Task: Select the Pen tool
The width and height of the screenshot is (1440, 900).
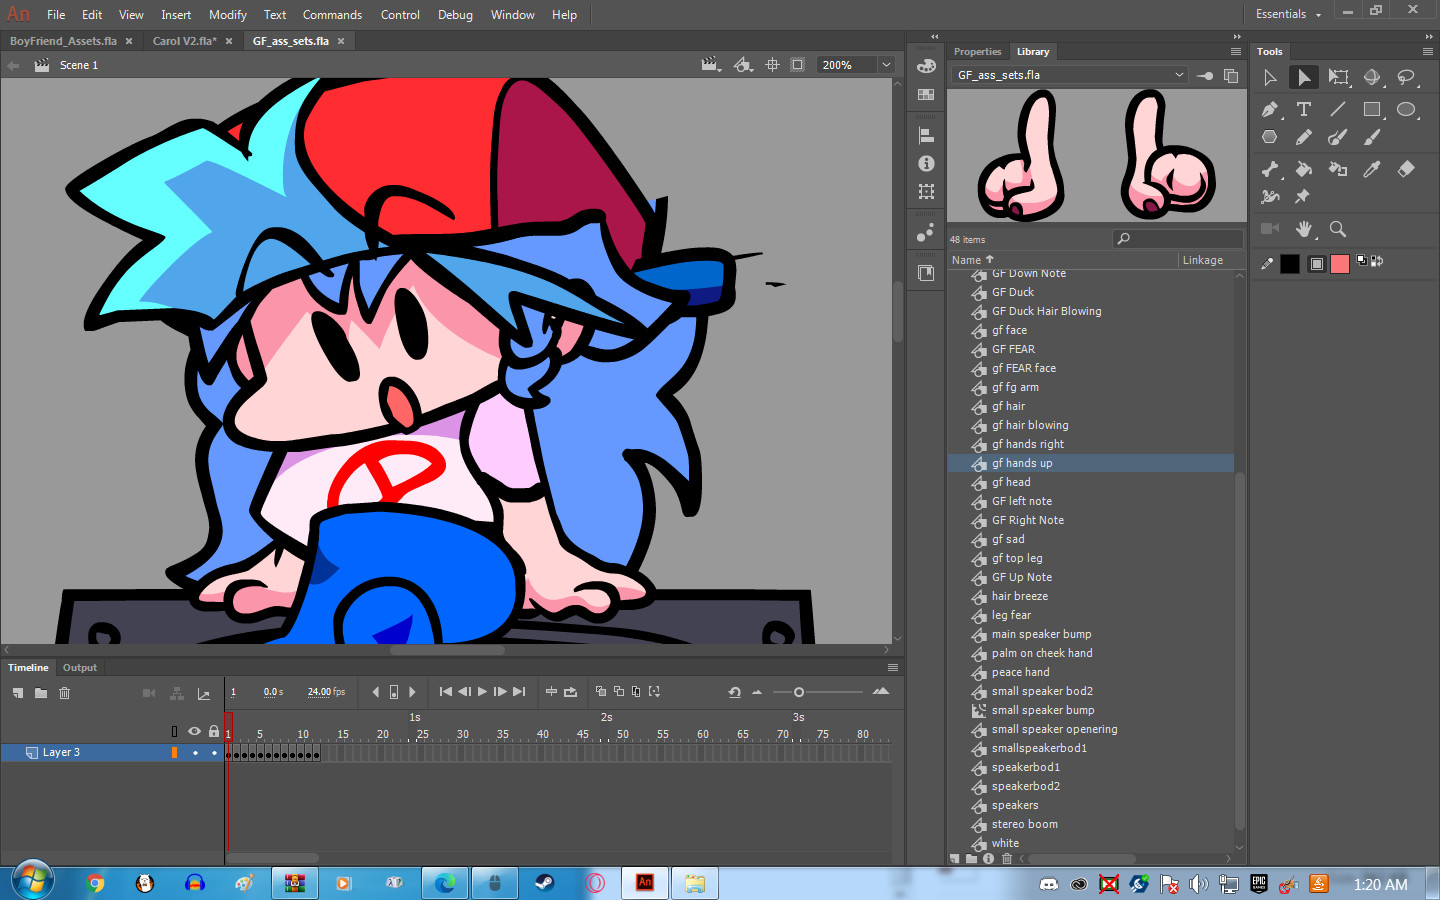Action: tap(1270, 109)
